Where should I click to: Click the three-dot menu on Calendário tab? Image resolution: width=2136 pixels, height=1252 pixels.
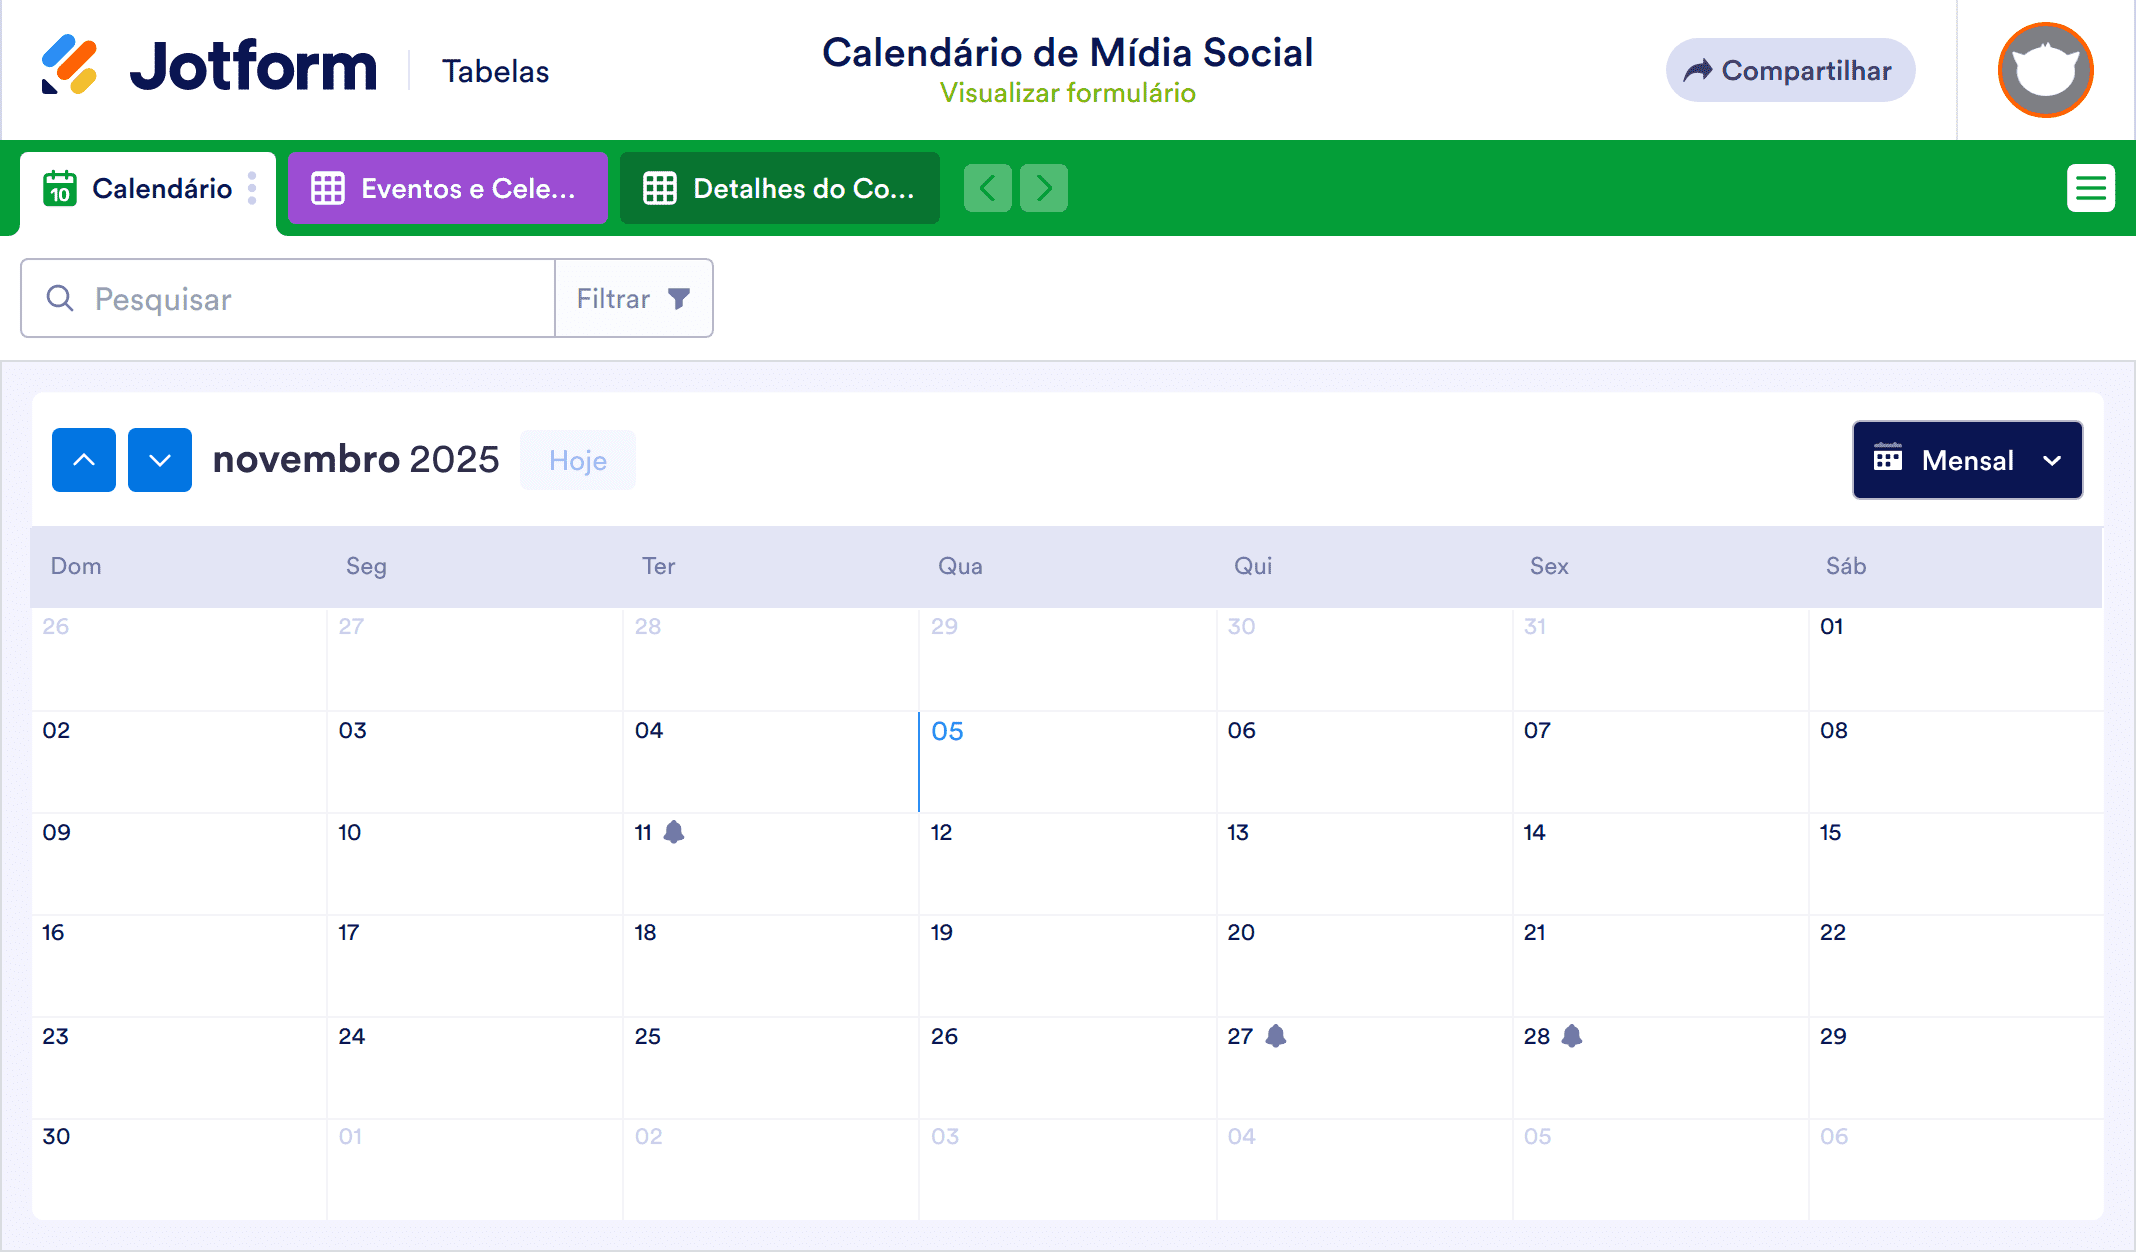(253, 188)
